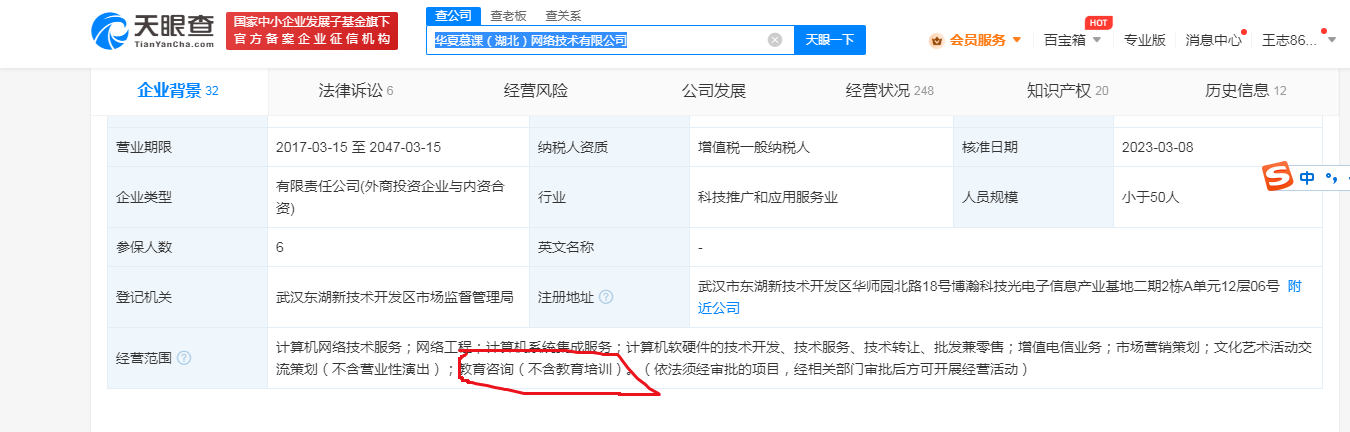The image size is (1350, 432).
Task: Click the HOT badge above 百宝箱
Action: click(1098, 22)
